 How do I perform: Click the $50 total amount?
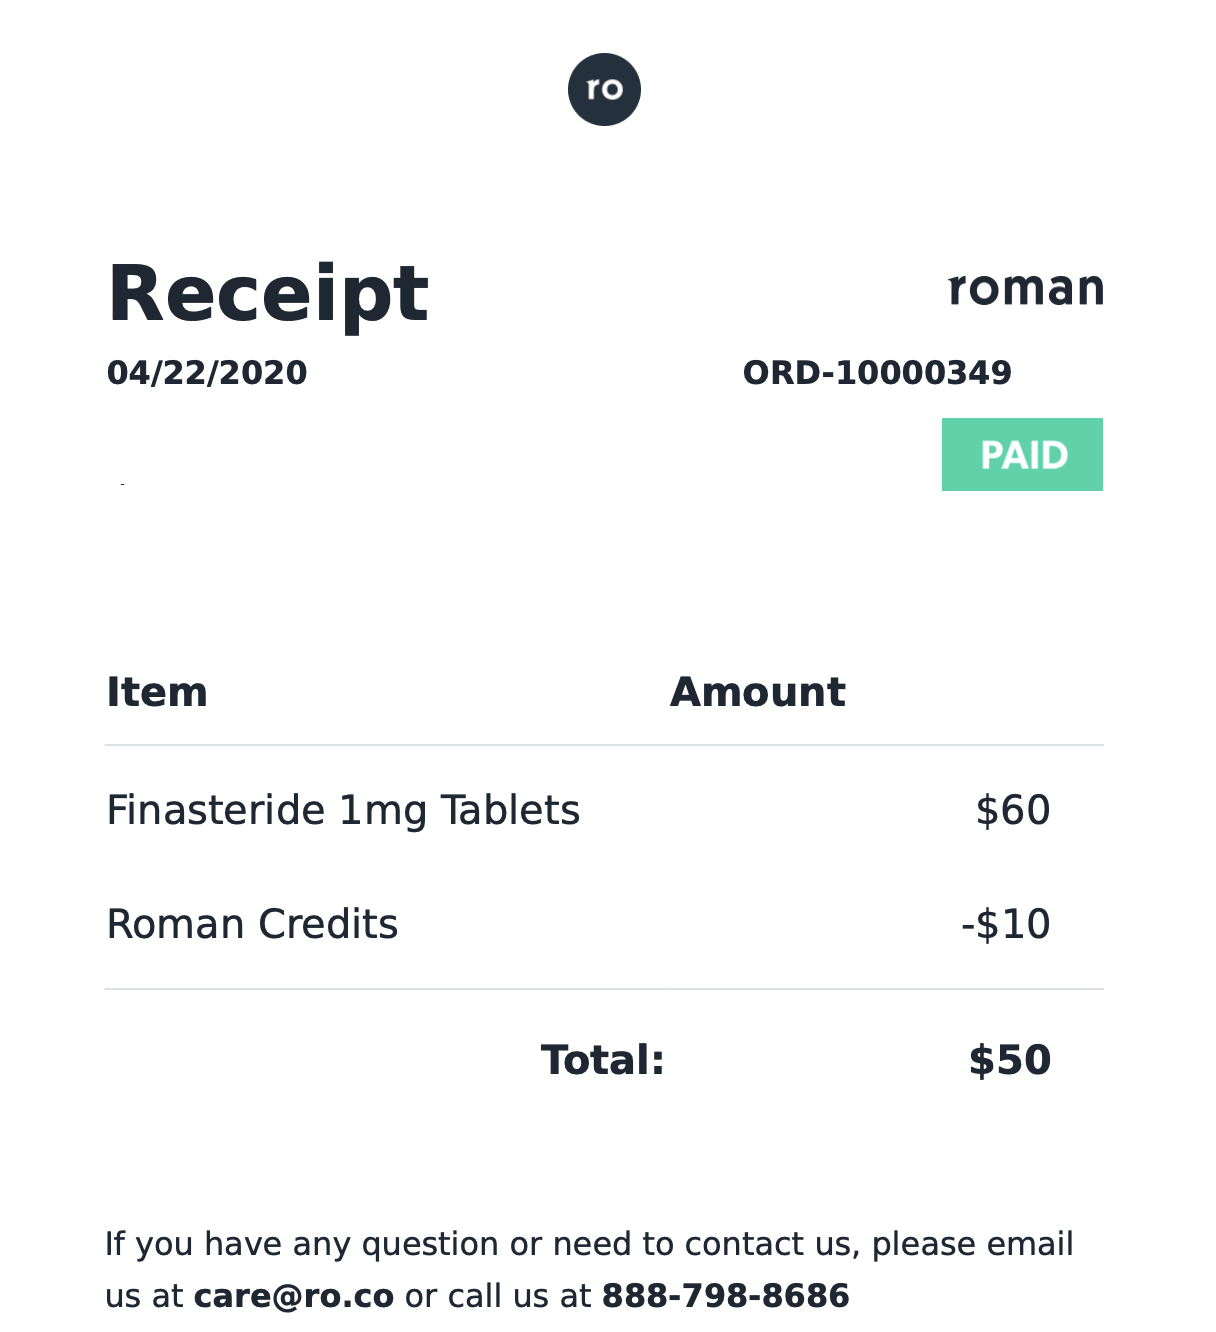(x=1010, y=1060)
